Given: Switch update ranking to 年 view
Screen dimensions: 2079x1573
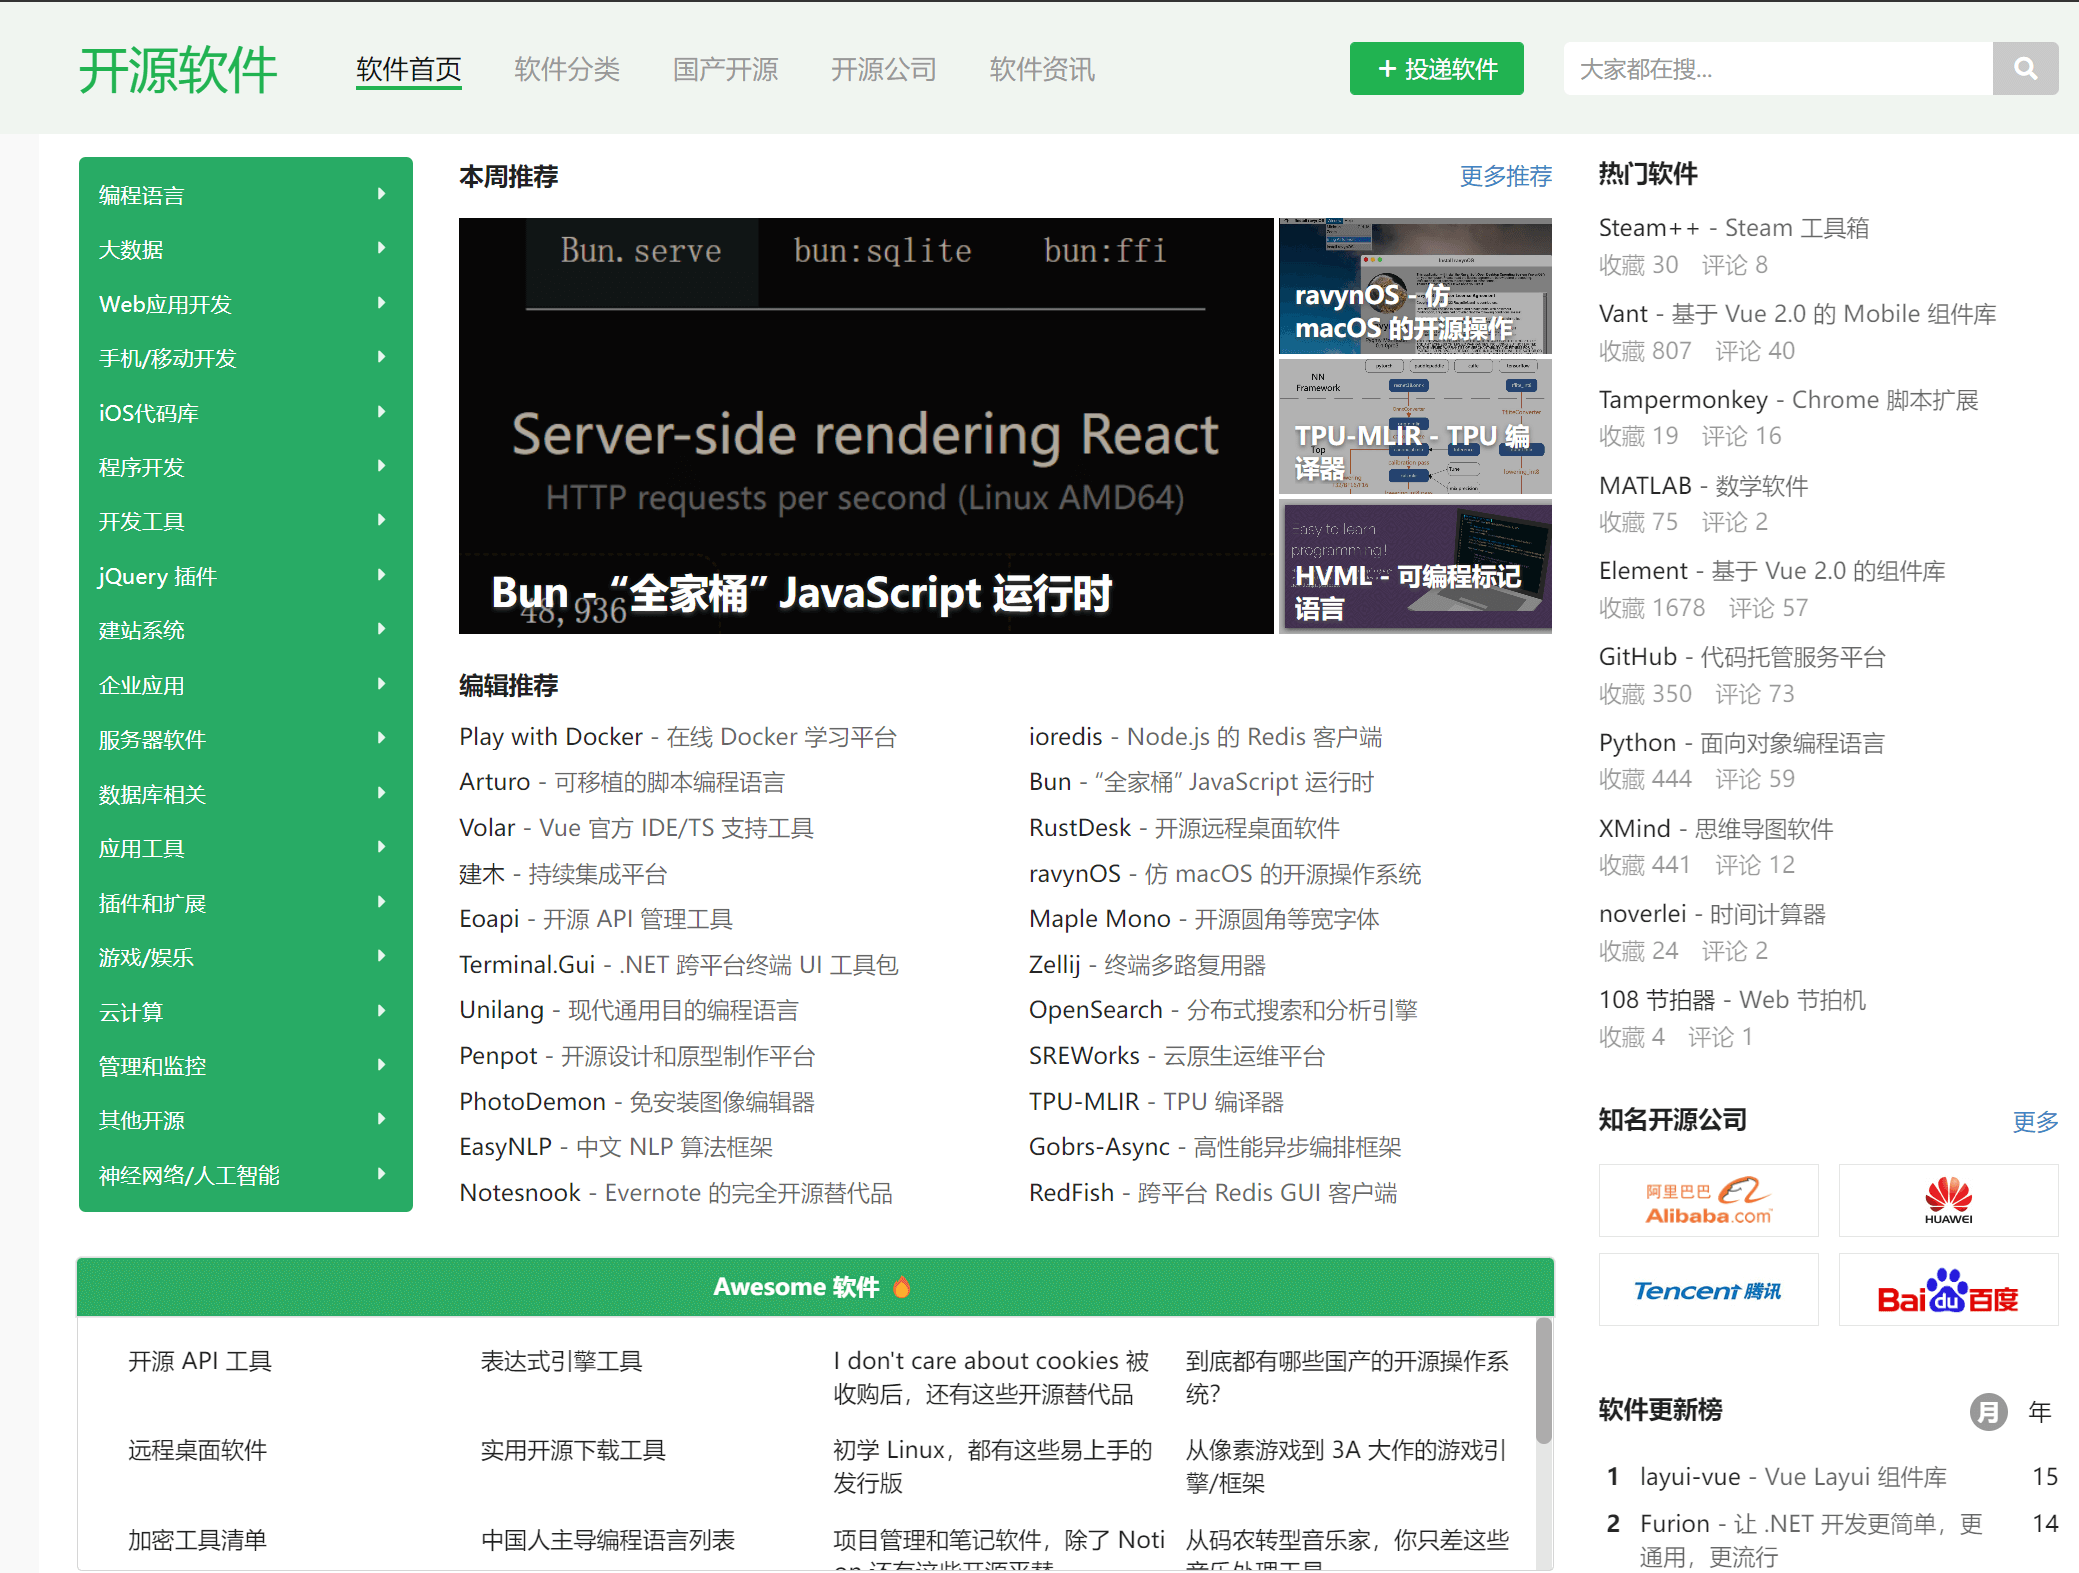Looking at the screenshot, I should coord(2040,1412).
